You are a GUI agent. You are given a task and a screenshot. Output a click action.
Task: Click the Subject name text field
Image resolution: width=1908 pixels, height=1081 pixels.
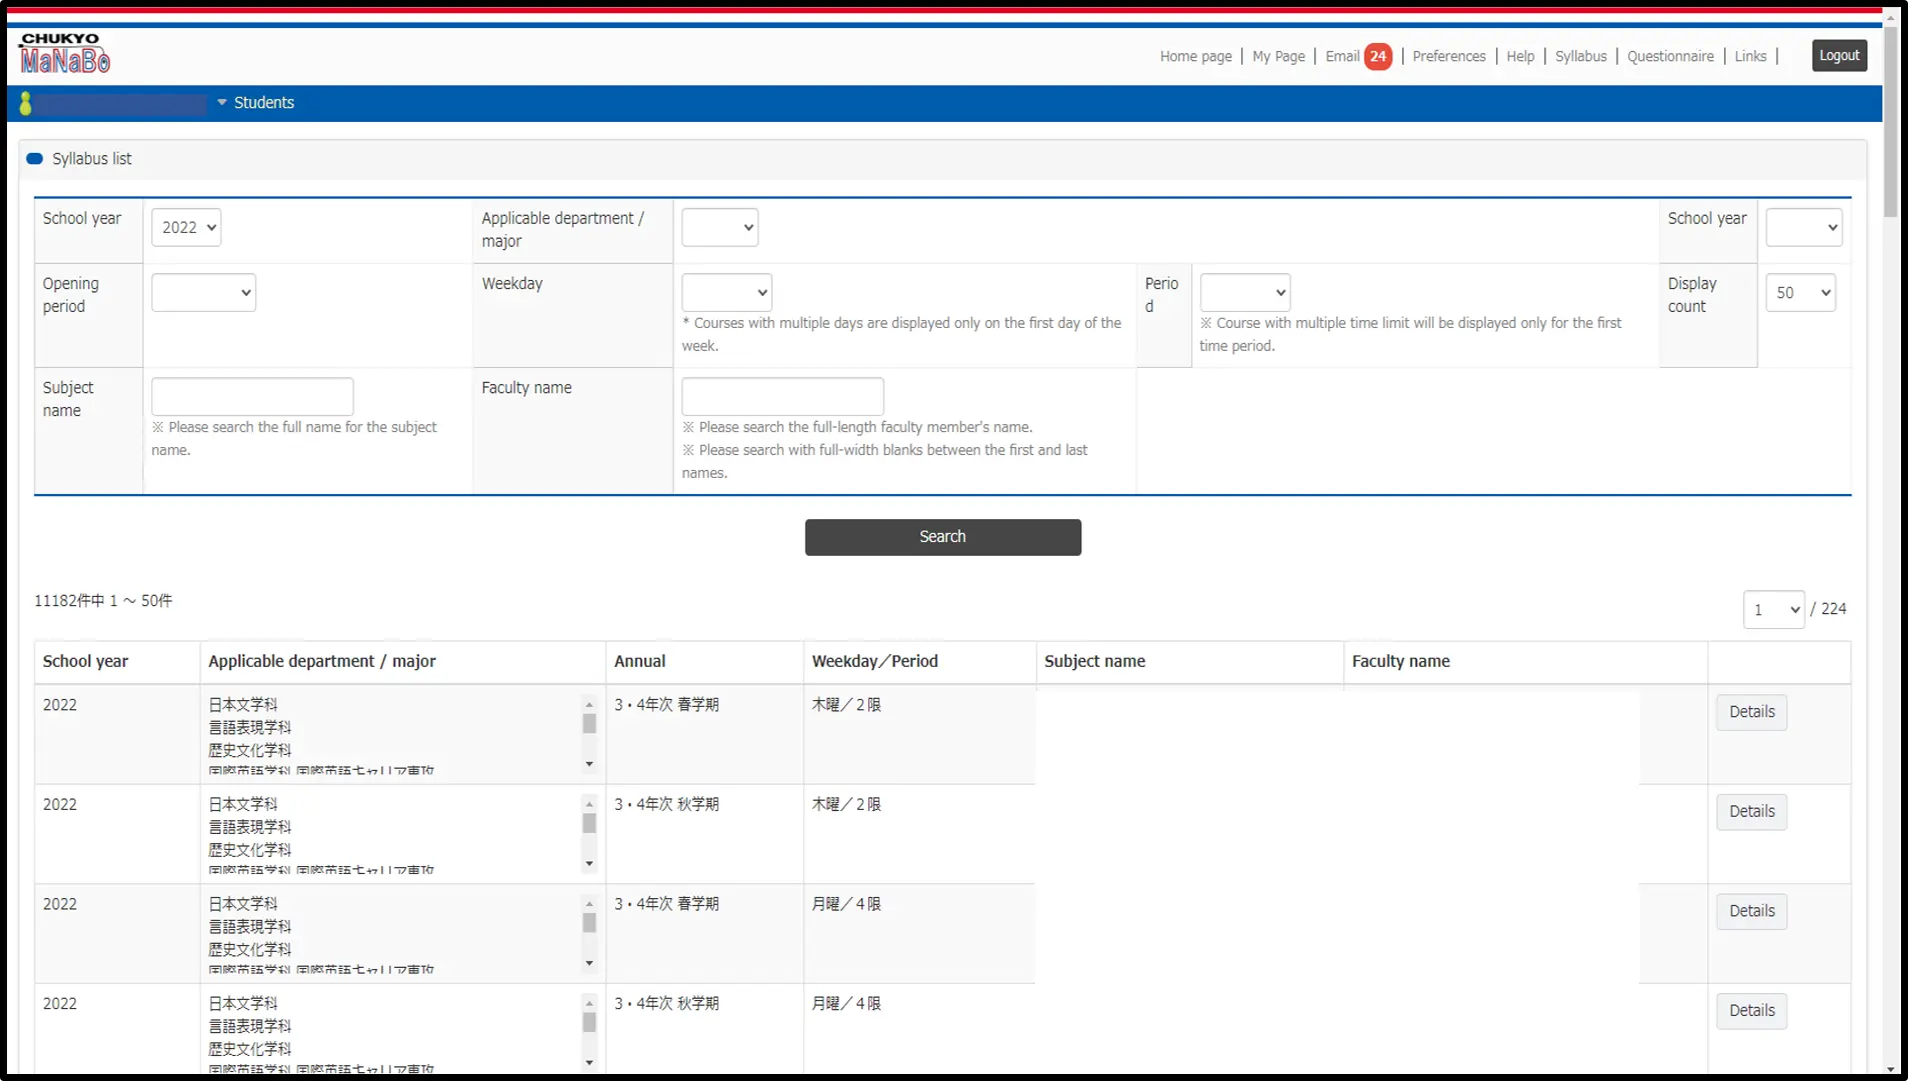252,396
